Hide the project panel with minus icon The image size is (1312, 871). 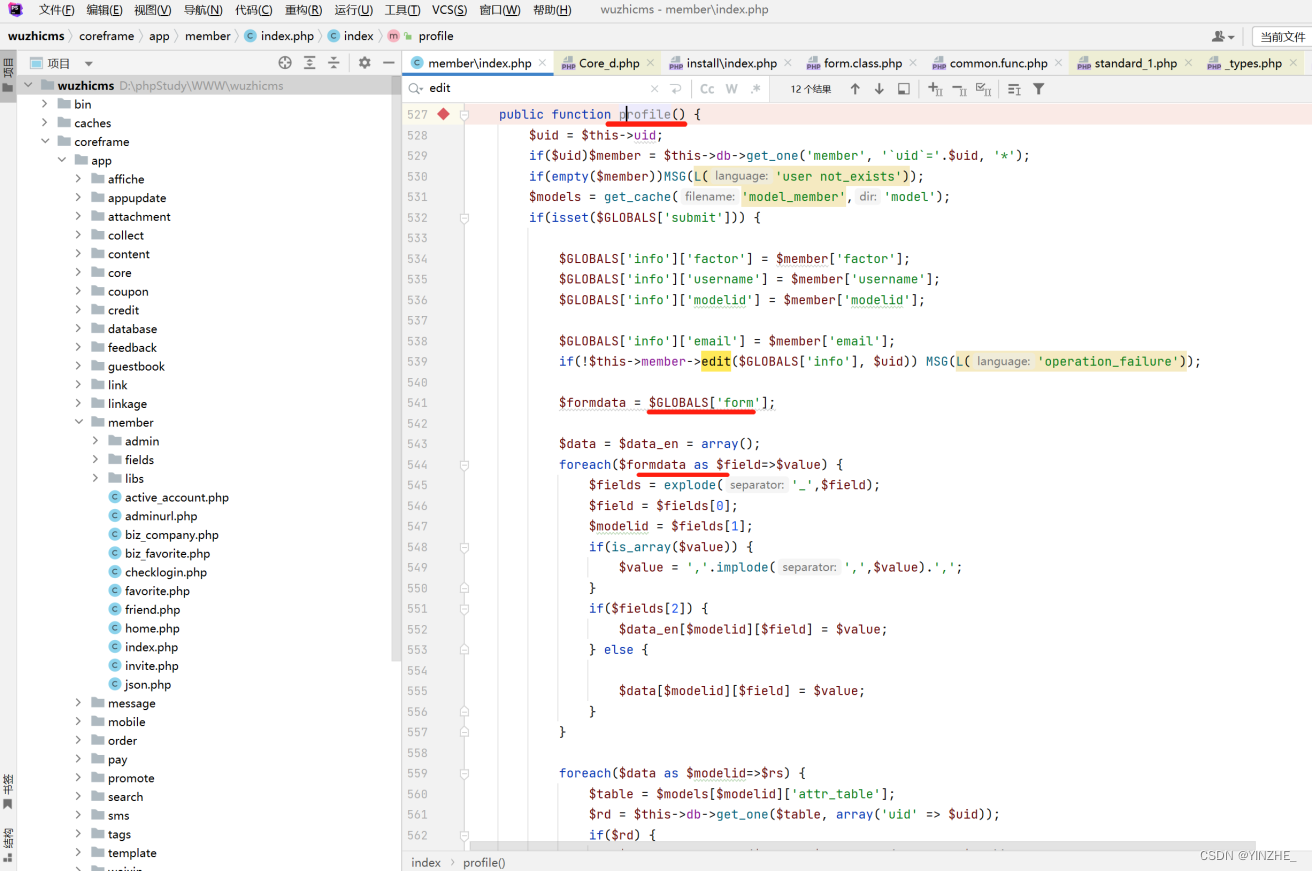[x=389, y=62]
